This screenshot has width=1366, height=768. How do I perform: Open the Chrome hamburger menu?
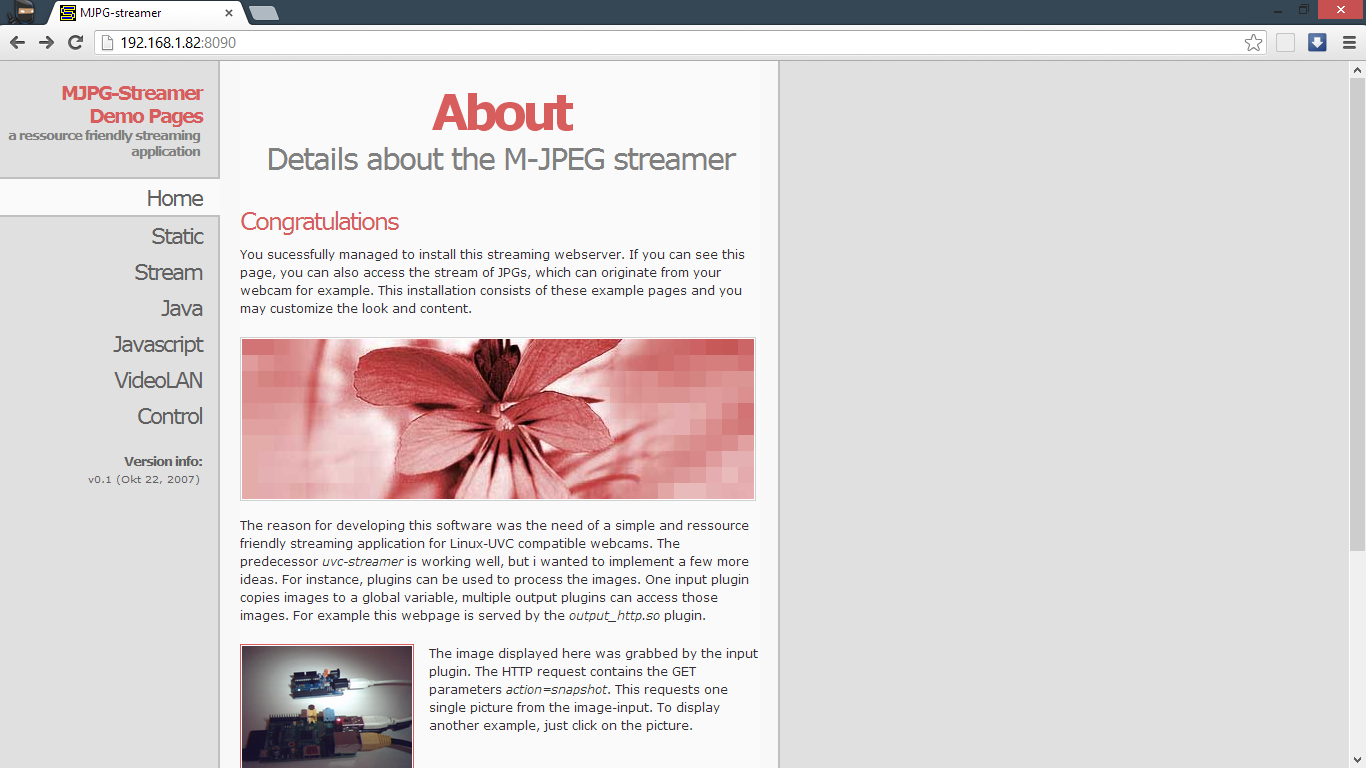[1351, 42]
